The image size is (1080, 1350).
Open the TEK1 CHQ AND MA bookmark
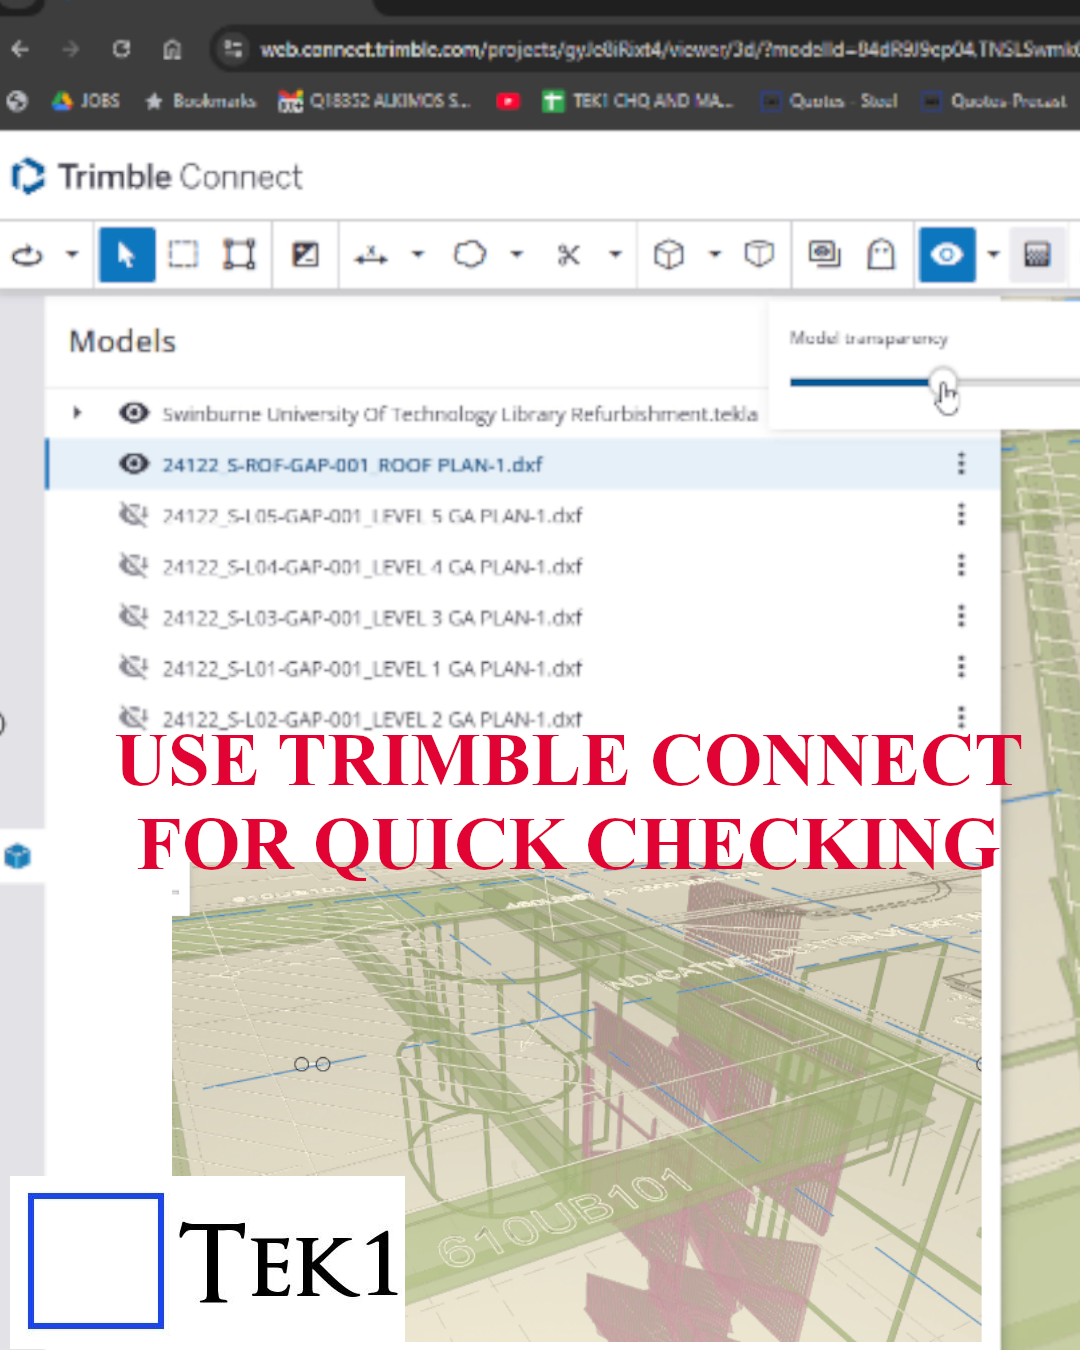click(637, 101)
